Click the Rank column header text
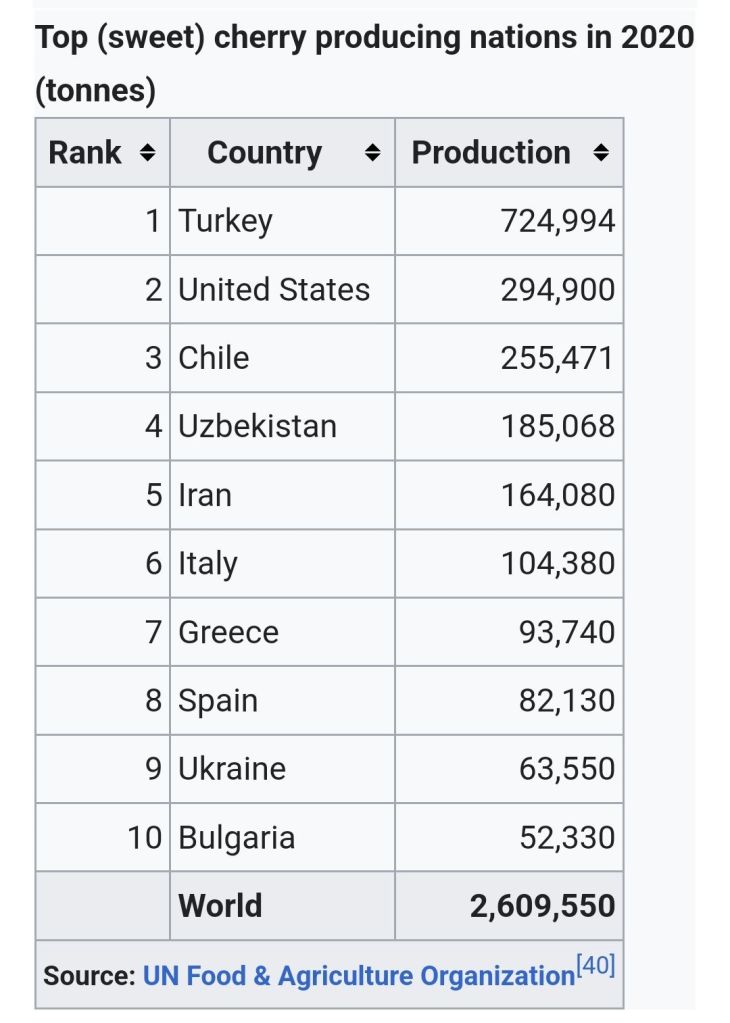Screen dimensions: 730x1023 [x=85, y=153]
